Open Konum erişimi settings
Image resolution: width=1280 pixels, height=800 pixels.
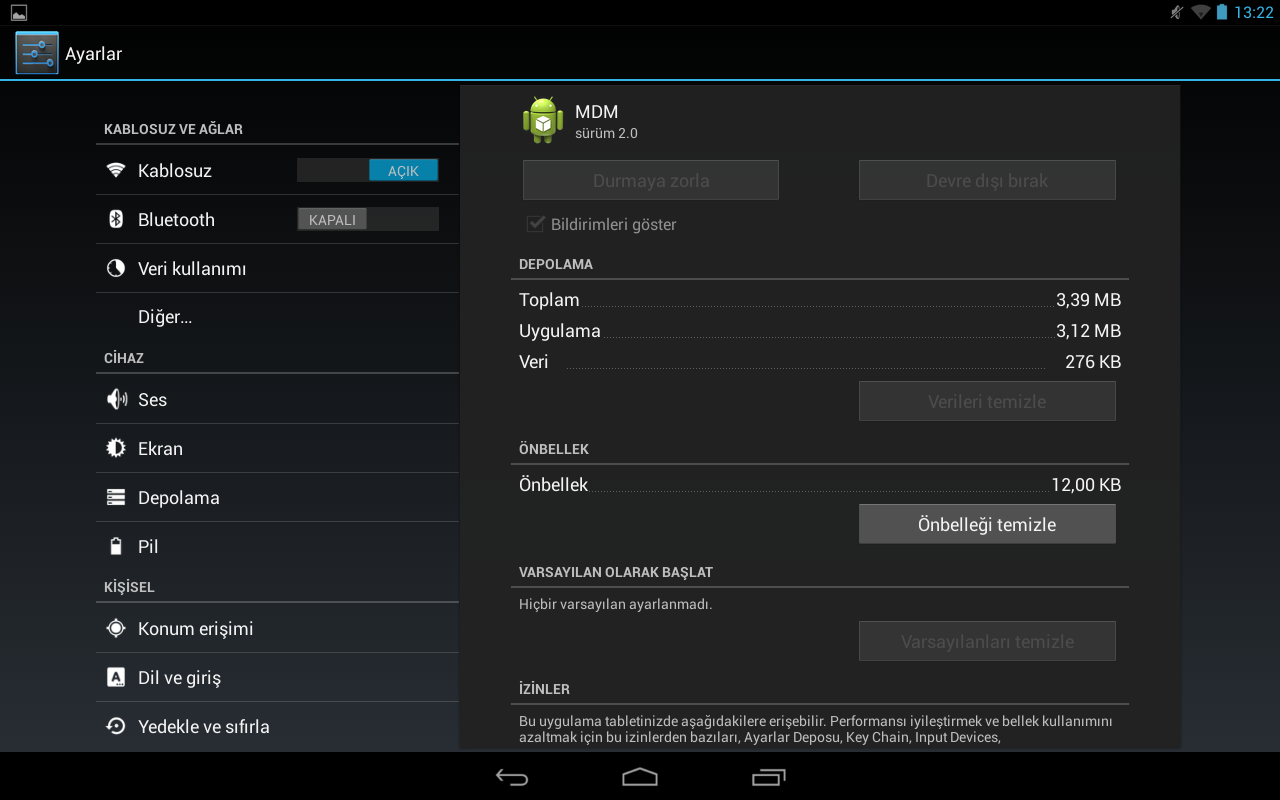click(x=277, y=628)
